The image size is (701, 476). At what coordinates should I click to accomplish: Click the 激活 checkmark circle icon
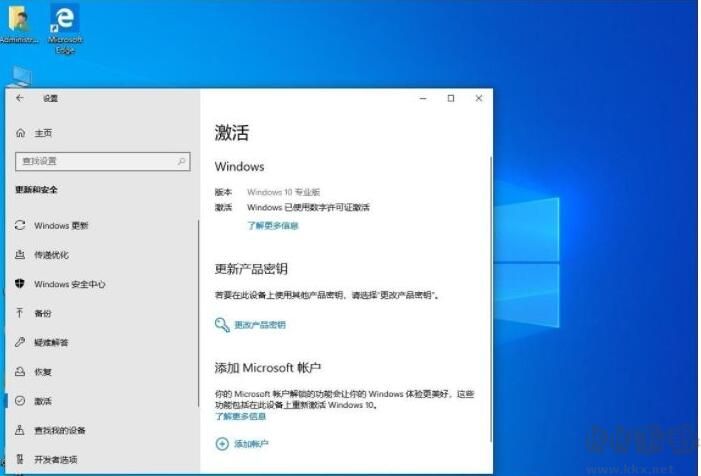[20, 401]
